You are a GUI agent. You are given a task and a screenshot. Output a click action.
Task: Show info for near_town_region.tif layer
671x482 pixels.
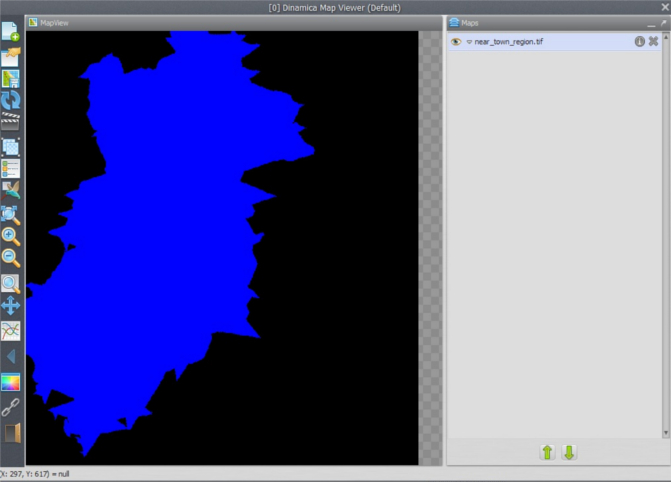(x=640, y=42)
